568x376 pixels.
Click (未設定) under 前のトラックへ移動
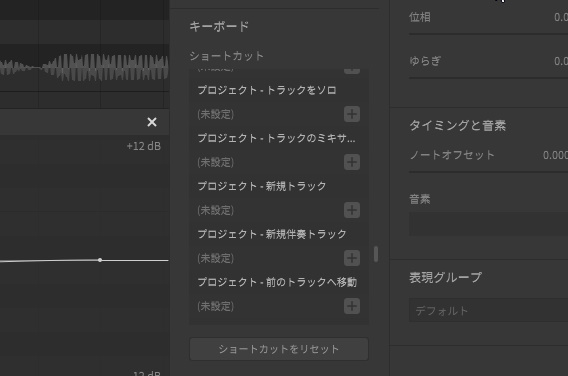coord(216,306)
